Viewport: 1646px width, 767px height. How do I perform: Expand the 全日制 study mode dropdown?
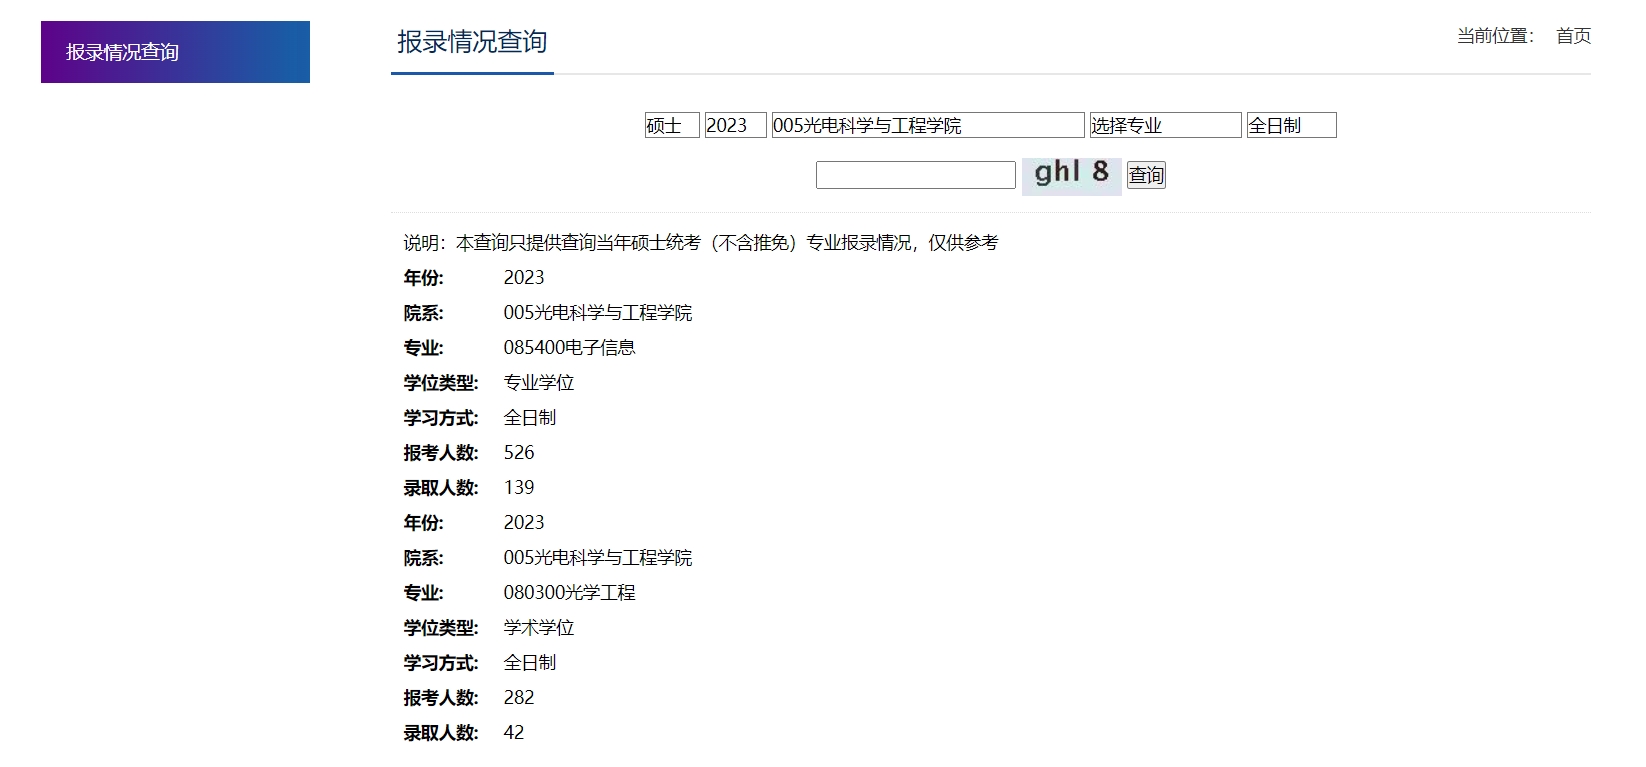[x=1290, y=125]
